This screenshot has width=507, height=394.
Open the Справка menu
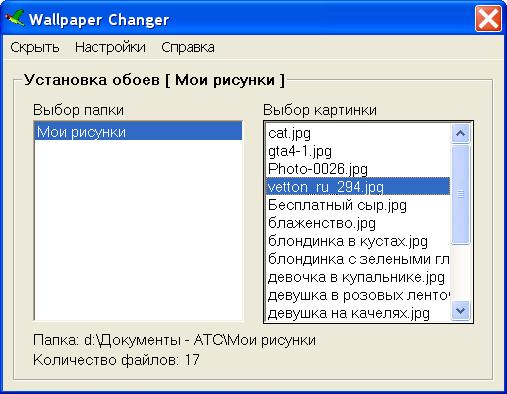188,47
